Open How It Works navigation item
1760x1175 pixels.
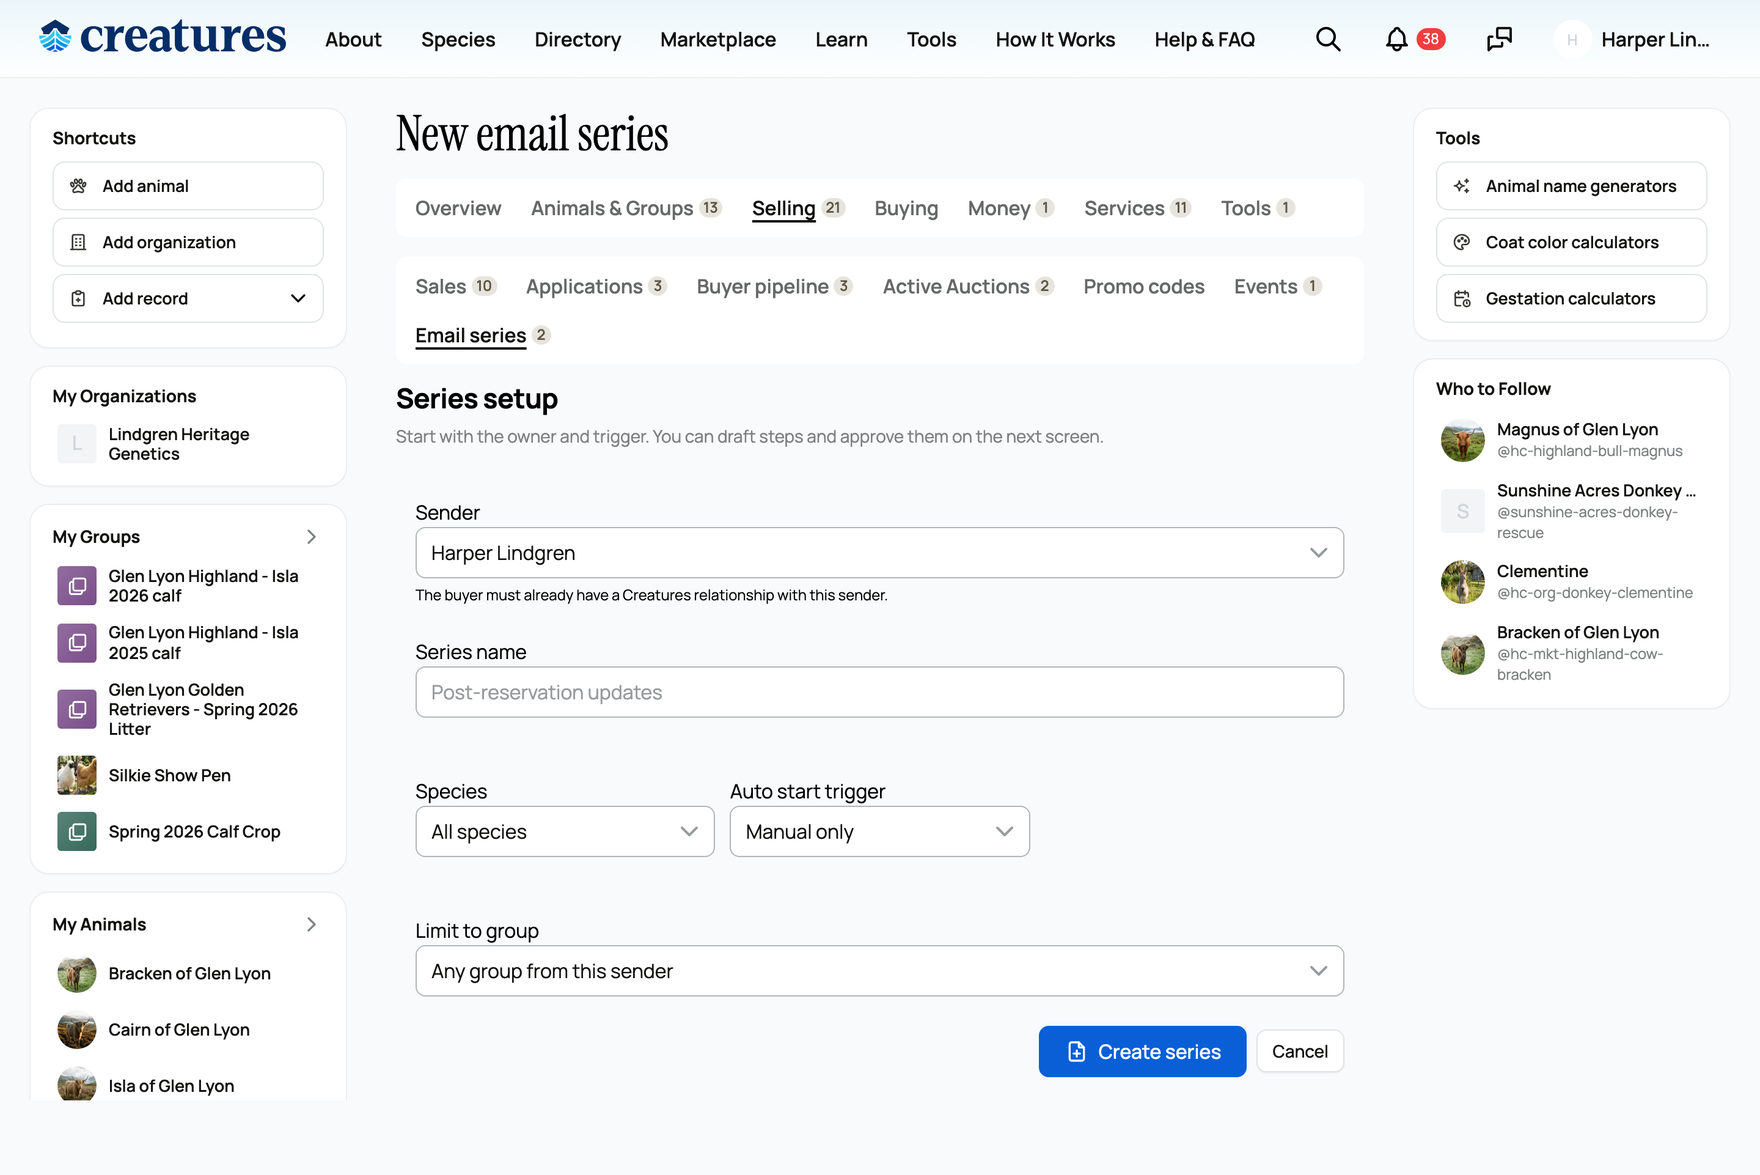(x=1055, y=39)
